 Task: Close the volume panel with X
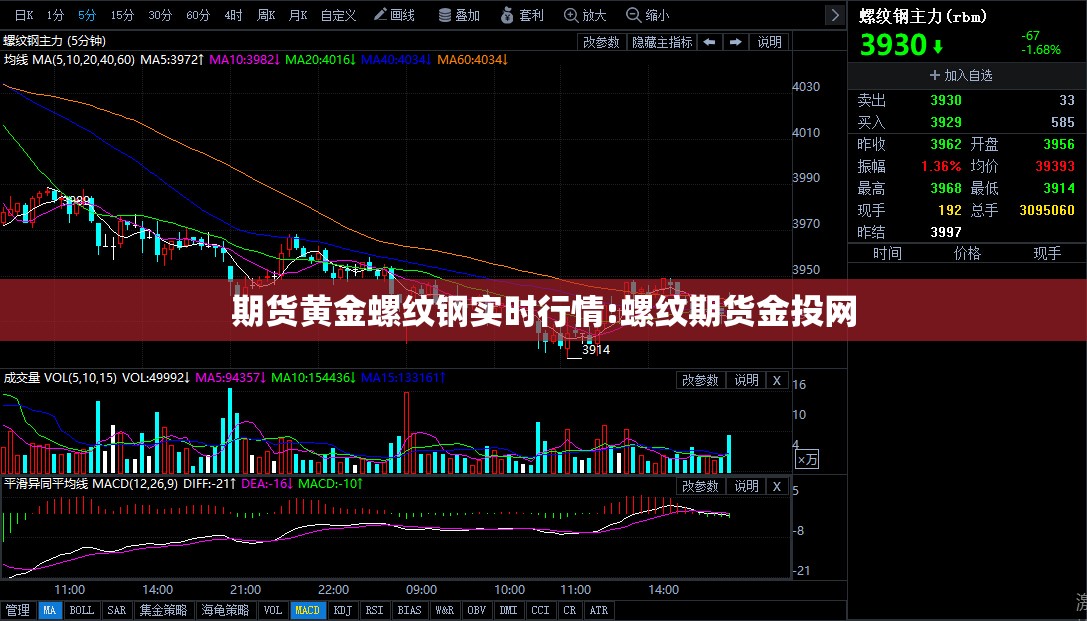[x=777, y=381]
